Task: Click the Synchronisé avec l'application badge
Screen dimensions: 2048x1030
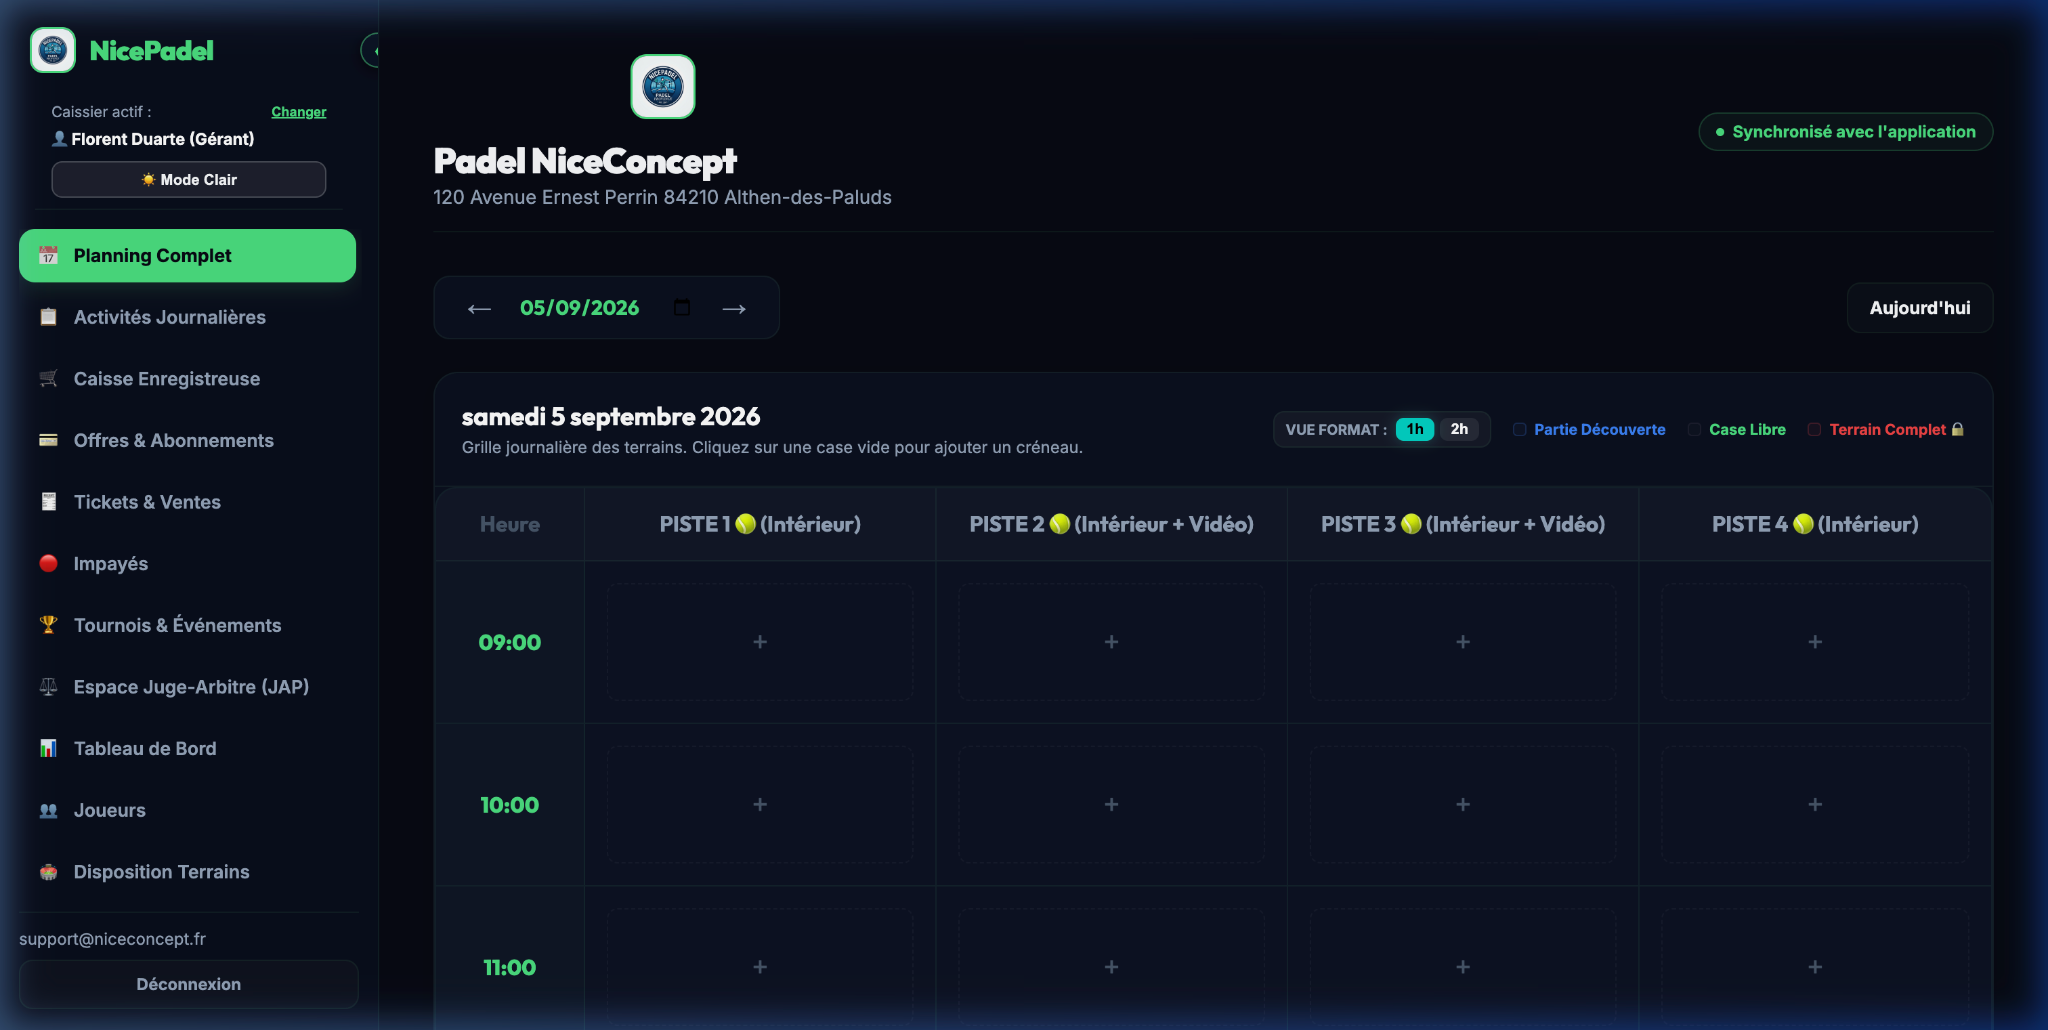Action: click(x=1846, y=132)
